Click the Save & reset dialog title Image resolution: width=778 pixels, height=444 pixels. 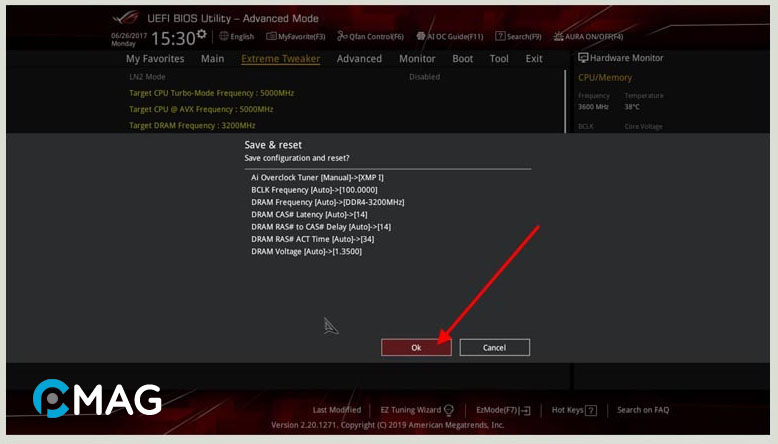[273, 145]
